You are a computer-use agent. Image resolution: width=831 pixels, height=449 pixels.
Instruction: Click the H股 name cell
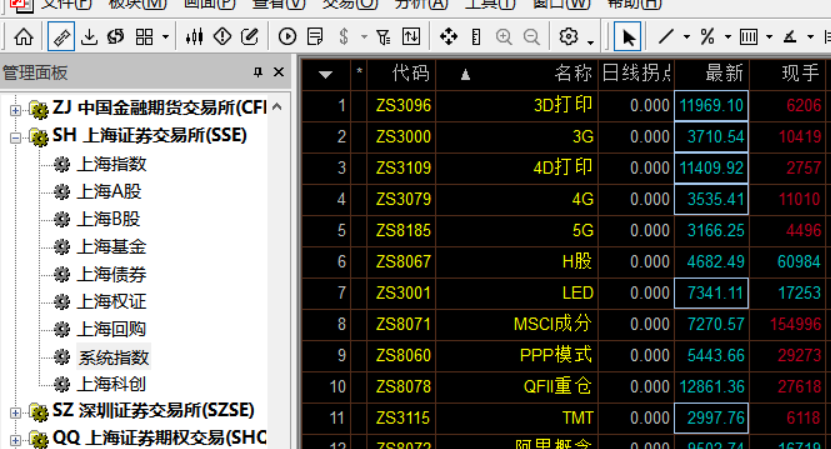tap(577, 261)
